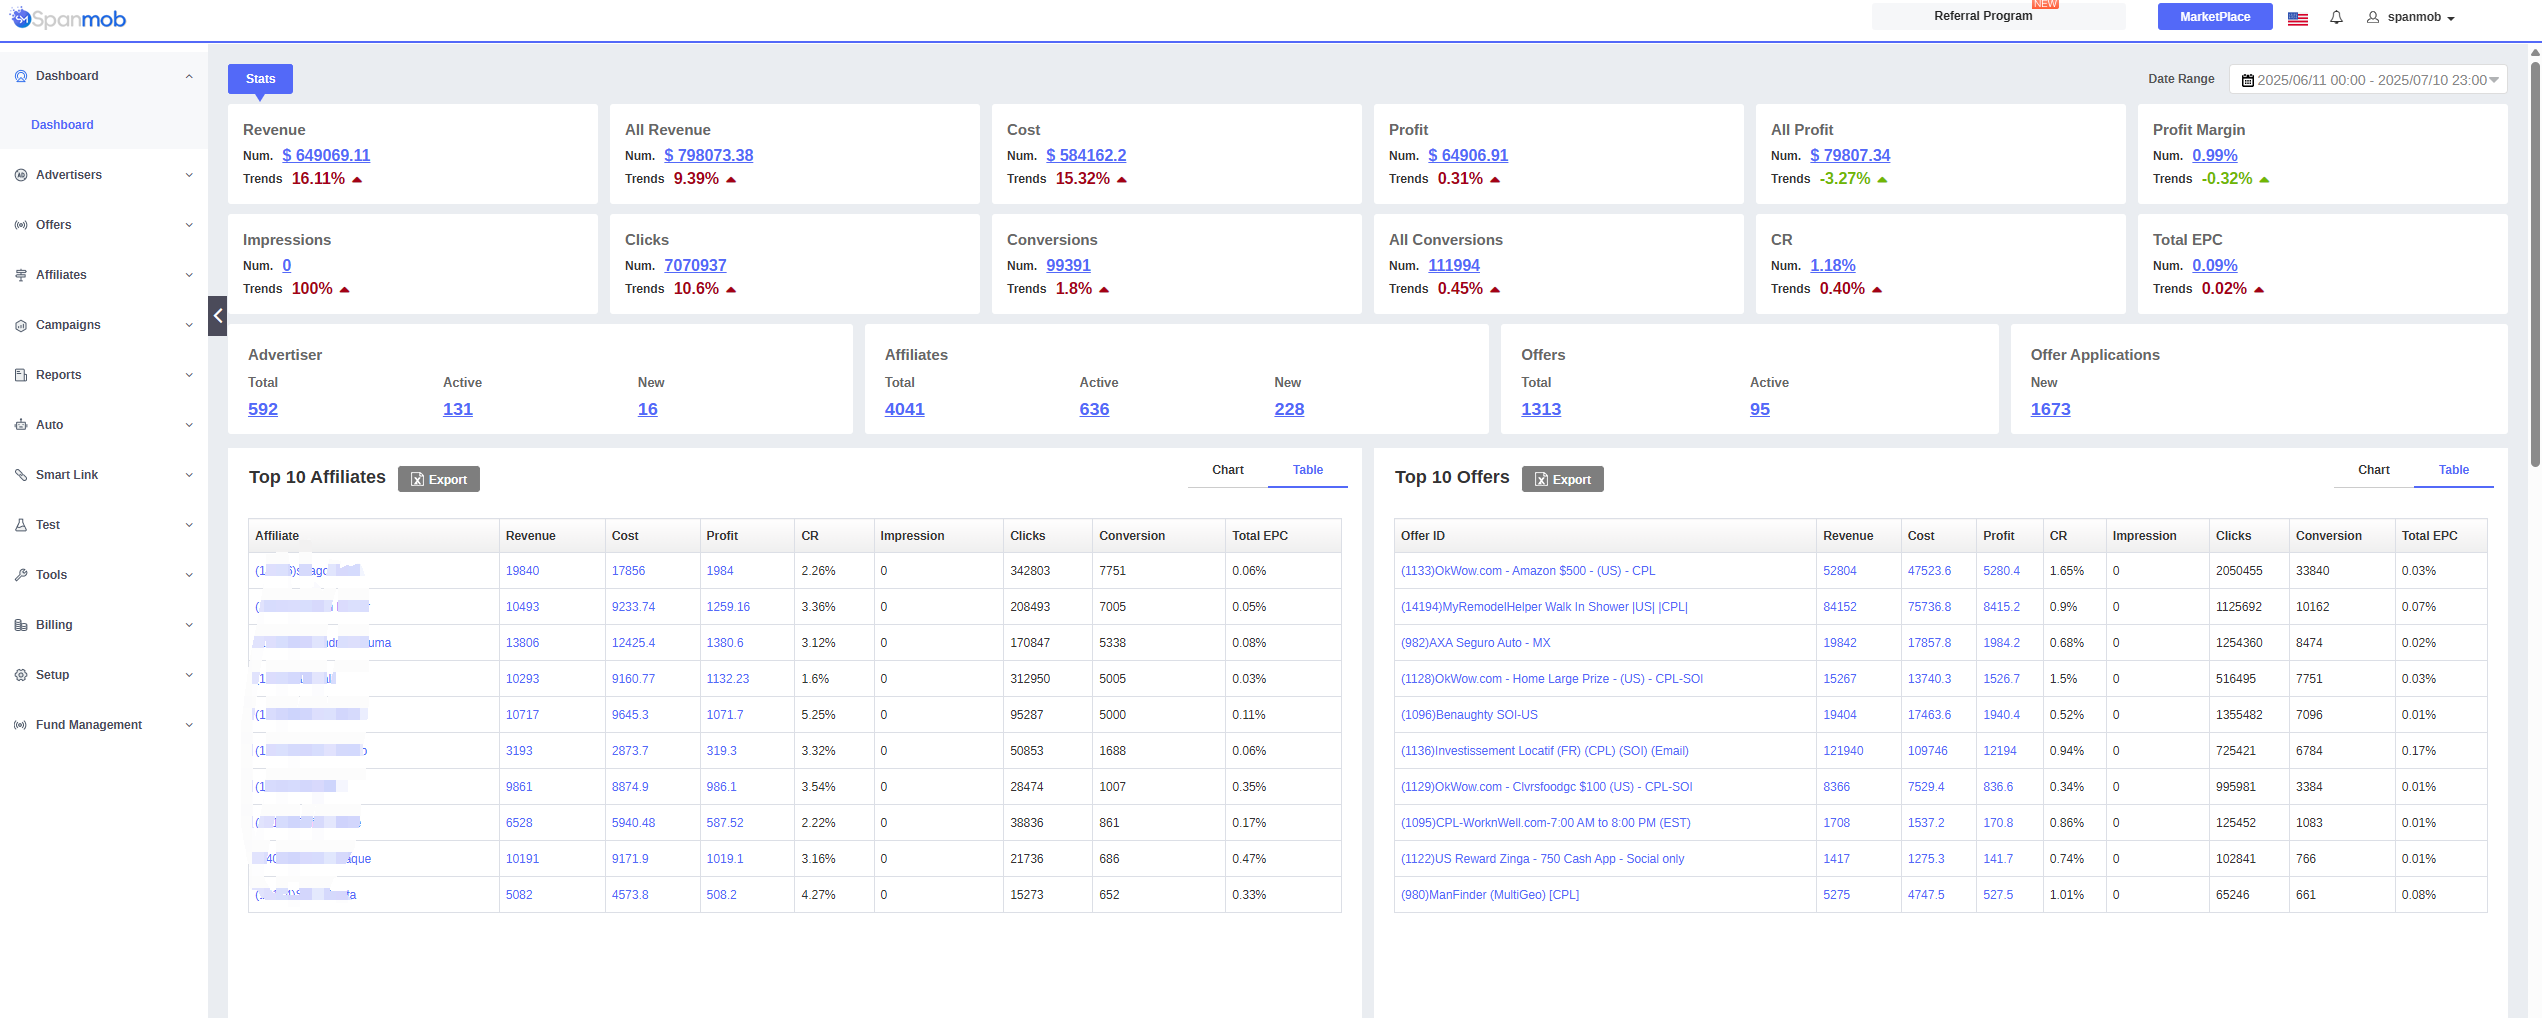Expand the Reports menu chevron
Image resolution: width=2542 pixels, height=1018 pixels.
tap(189, 375)
